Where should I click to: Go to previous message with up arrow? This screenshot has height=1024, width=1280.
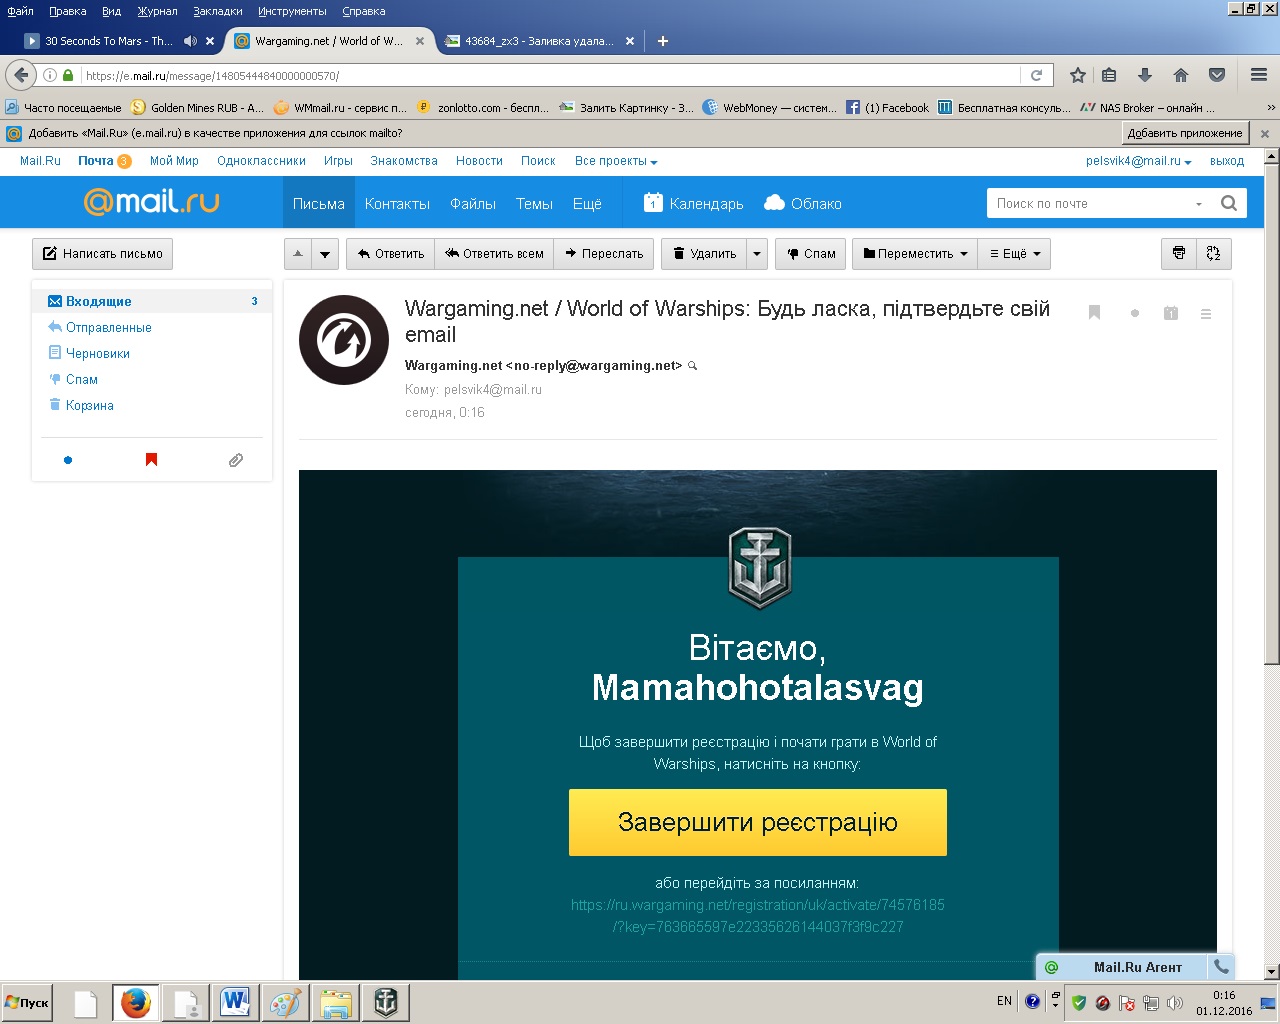[x=298, y=253]
